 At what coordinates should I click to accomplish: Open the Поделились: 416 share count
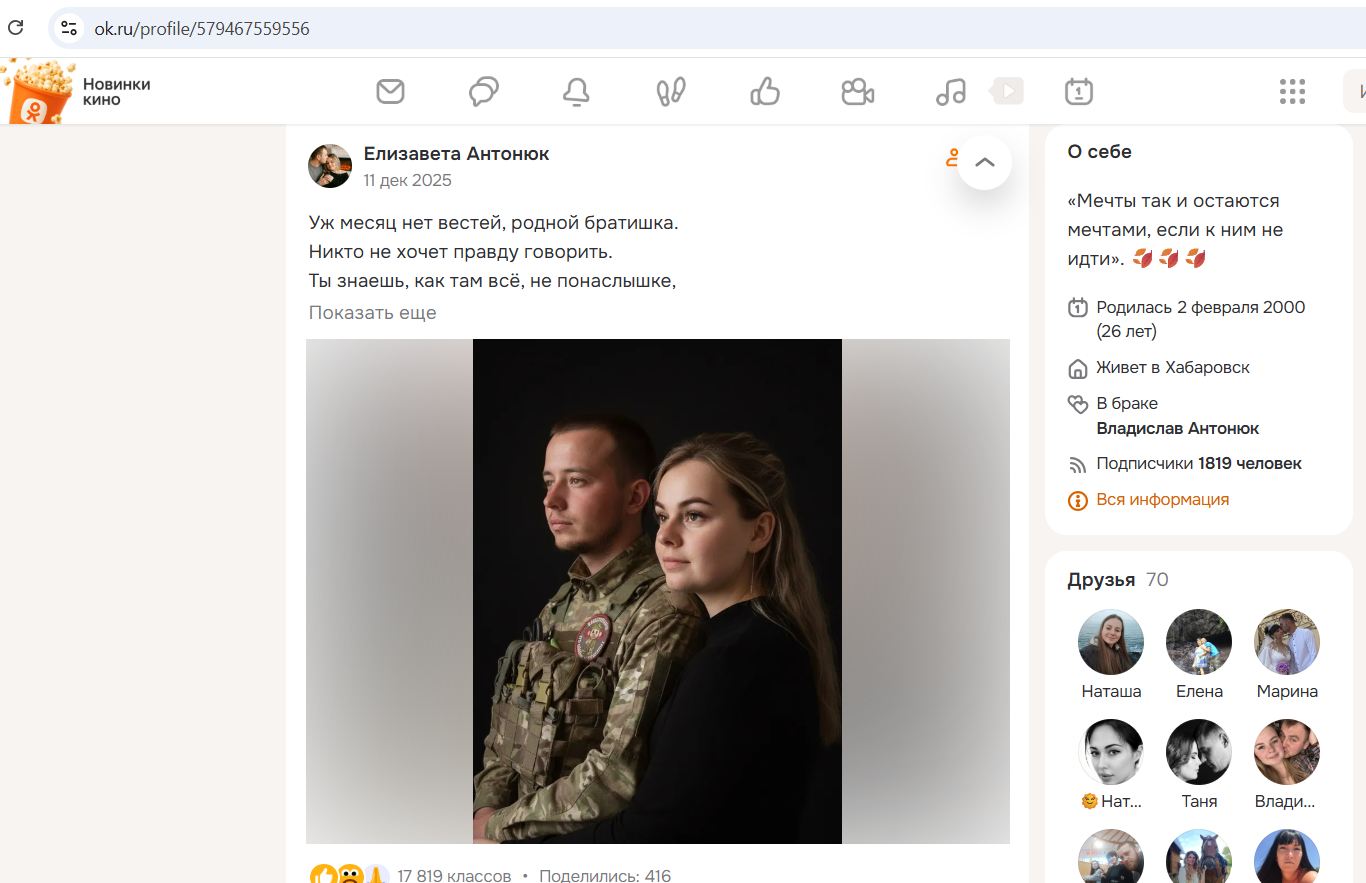(x=605, y=876)
